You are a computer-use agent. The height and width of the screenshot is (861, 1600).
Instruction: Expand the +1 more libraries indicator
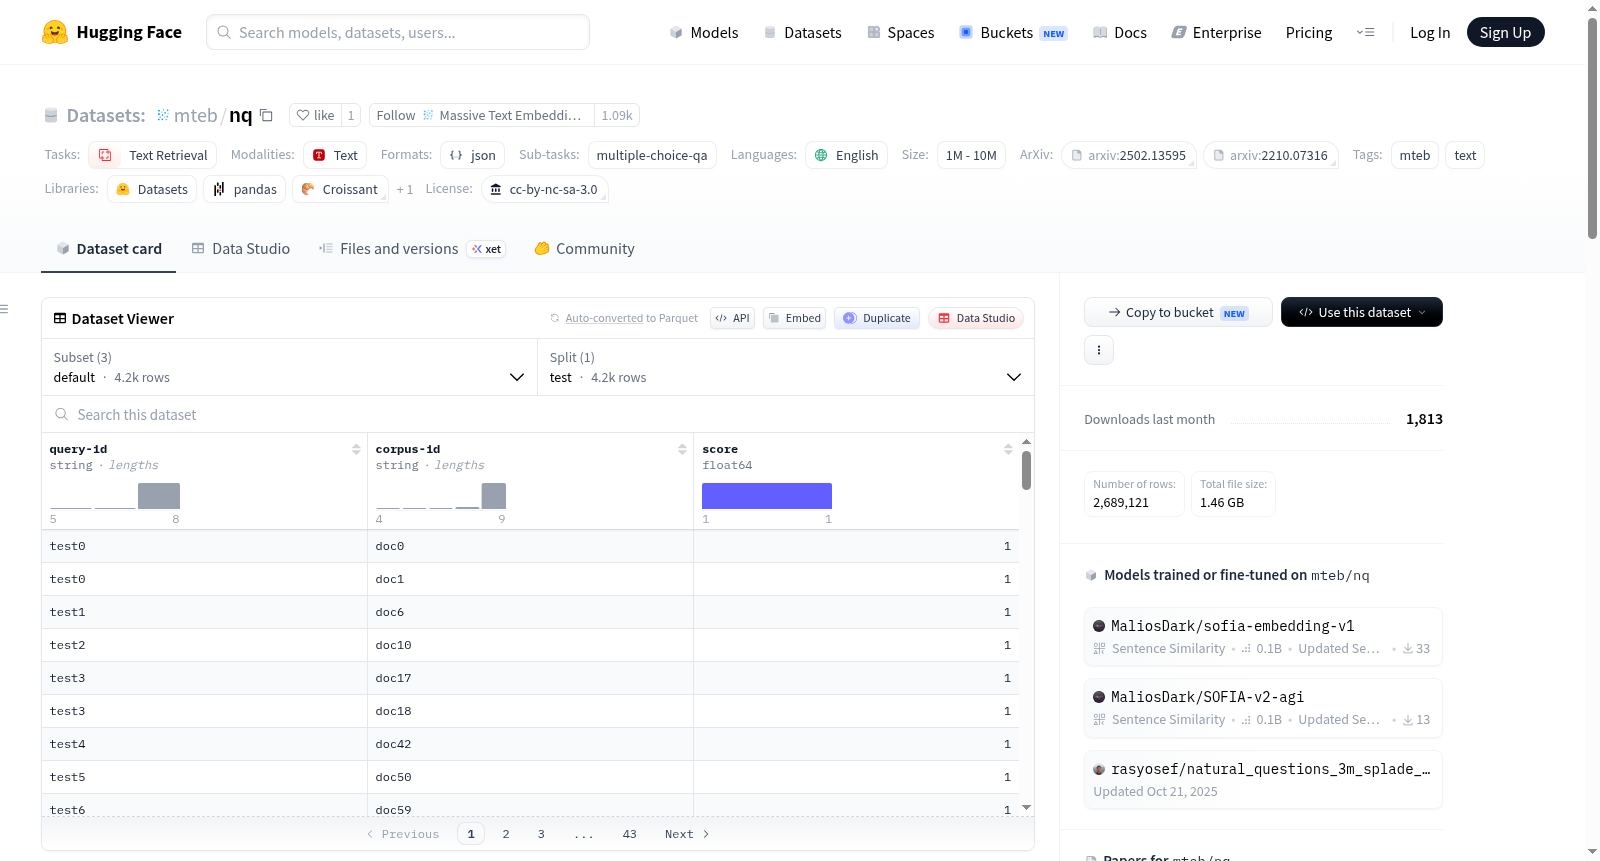(404, 189)
